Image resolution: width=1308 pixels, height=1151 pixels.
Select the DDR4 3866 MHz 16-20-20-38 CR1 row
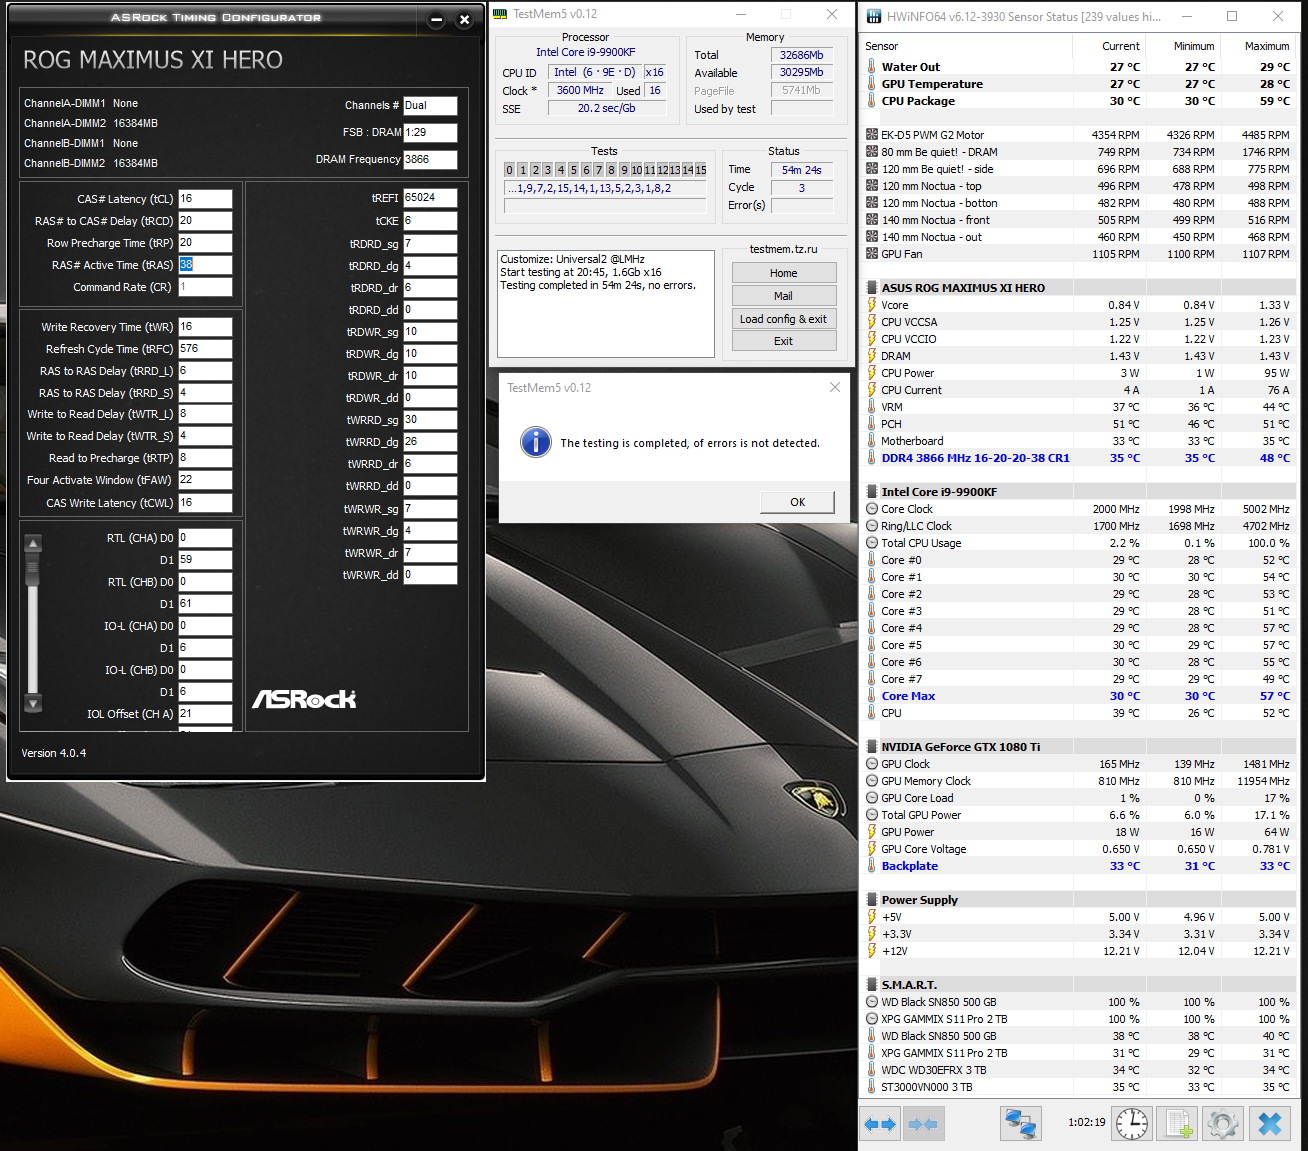coord(1079,458)
